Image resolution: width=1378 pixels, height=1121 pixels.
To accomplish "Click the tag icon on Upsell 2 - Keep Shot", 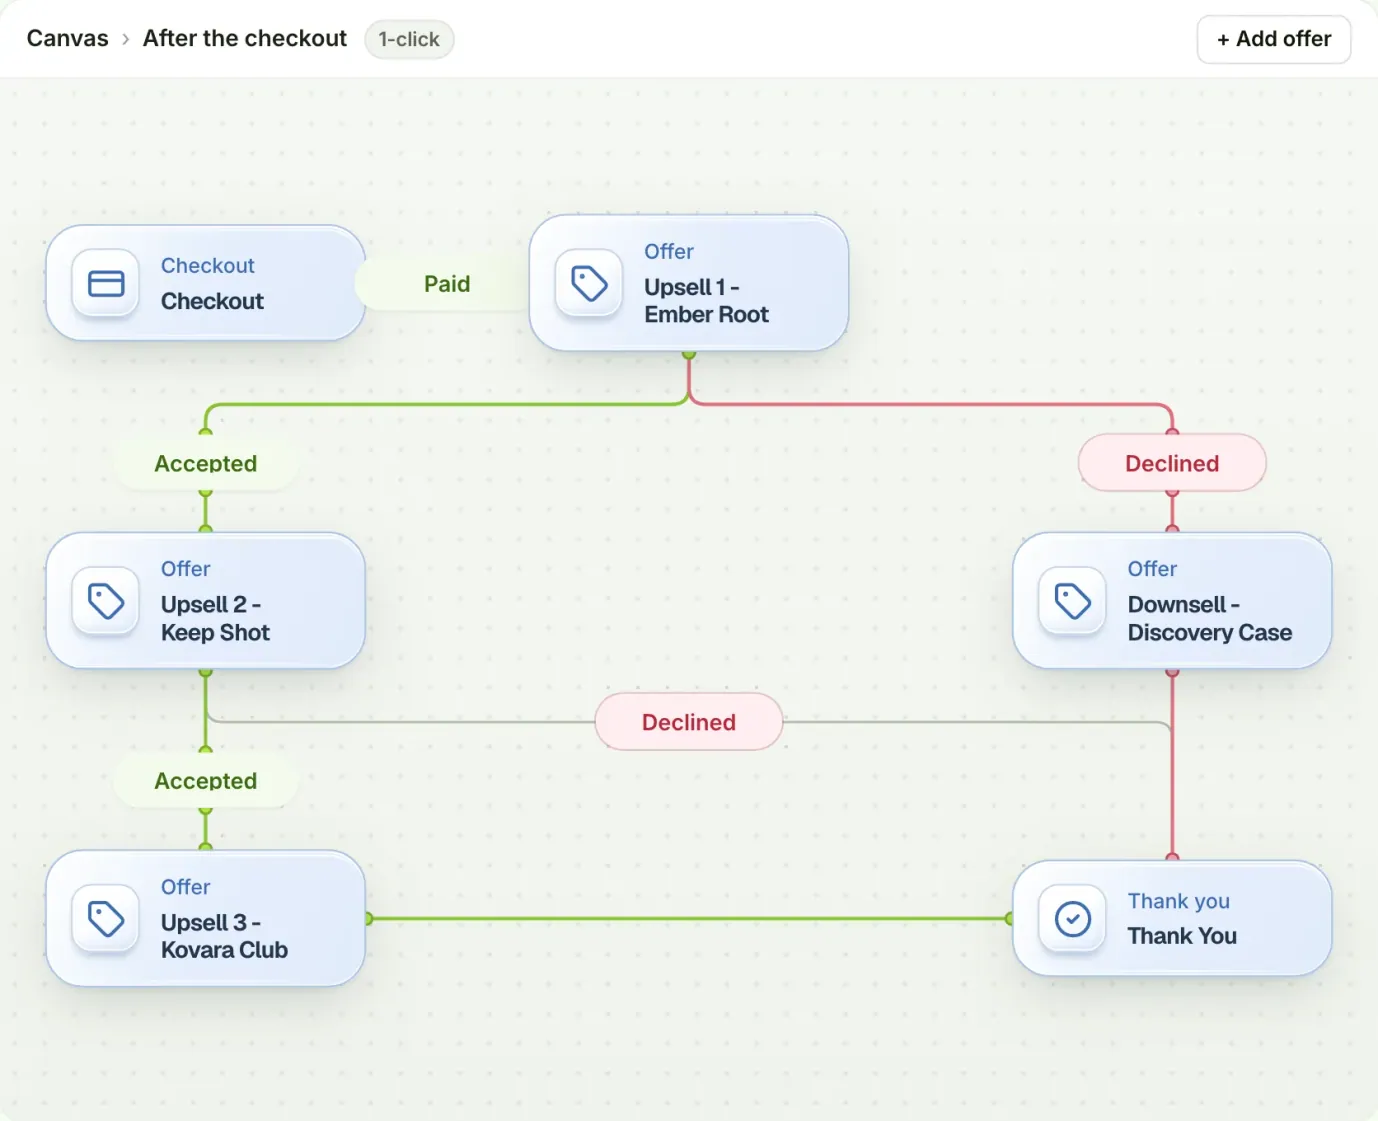I will point(106,601).
